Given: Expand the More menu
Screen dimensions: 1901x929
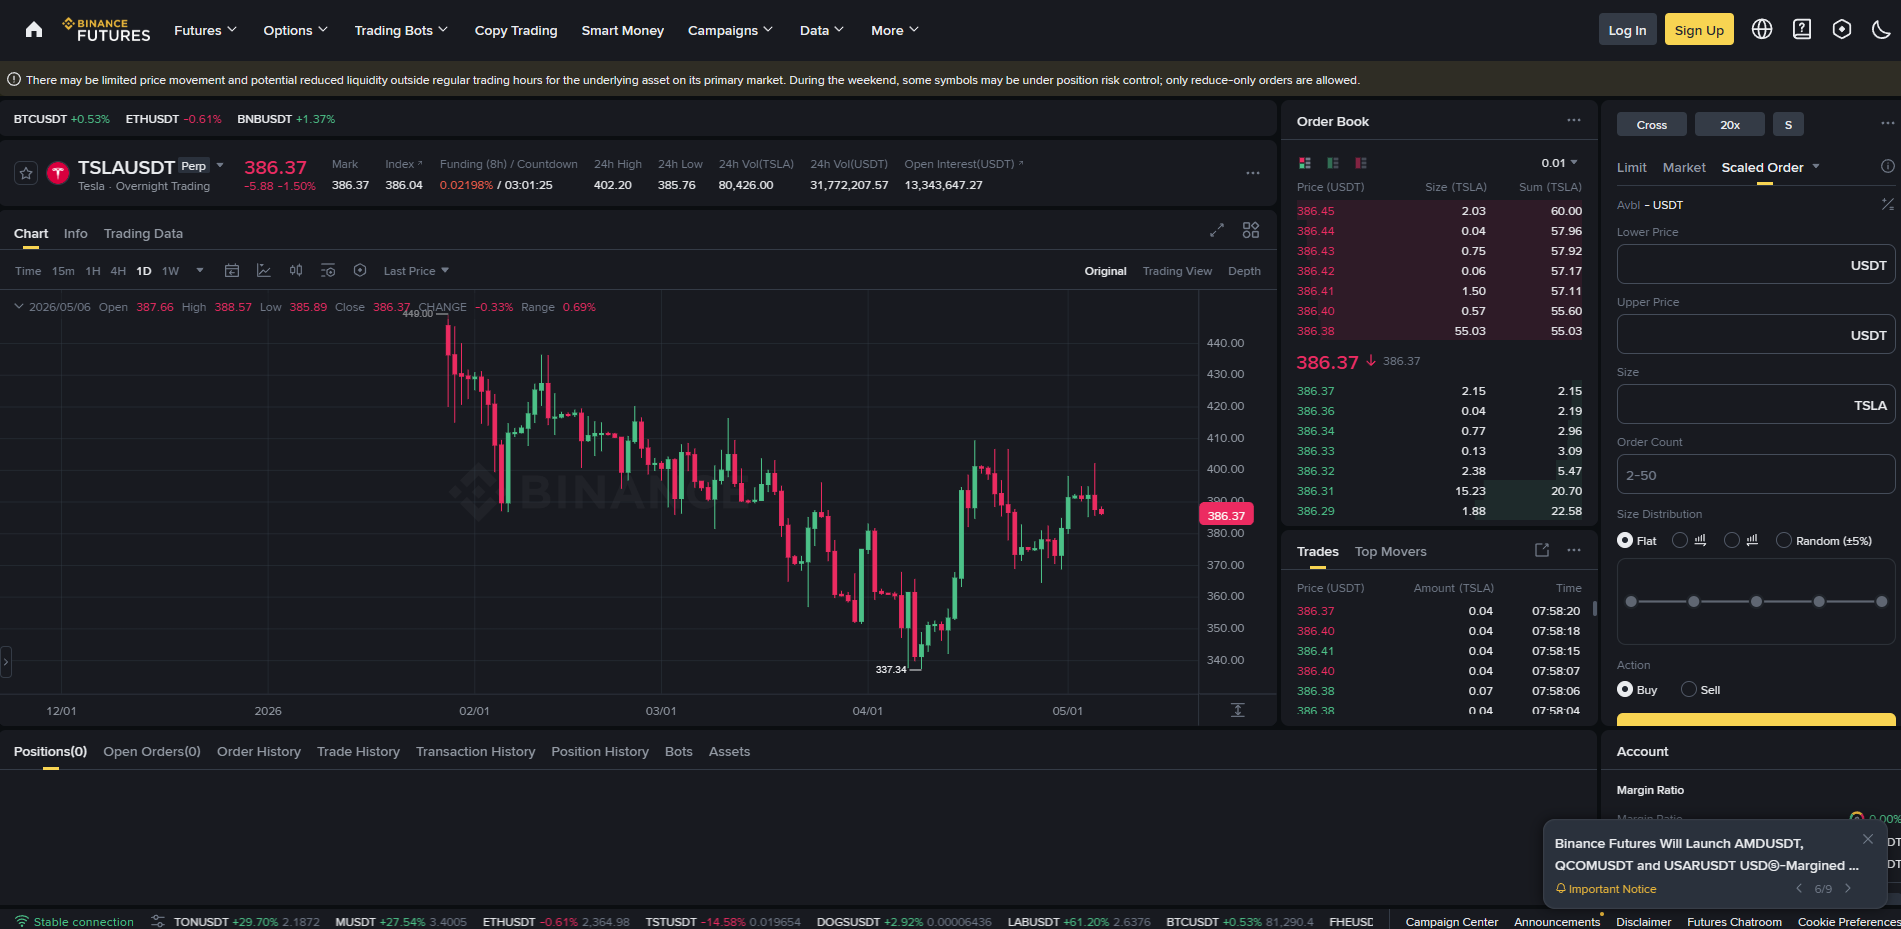Looking at the screenshot, I should (x=894, y=30).
